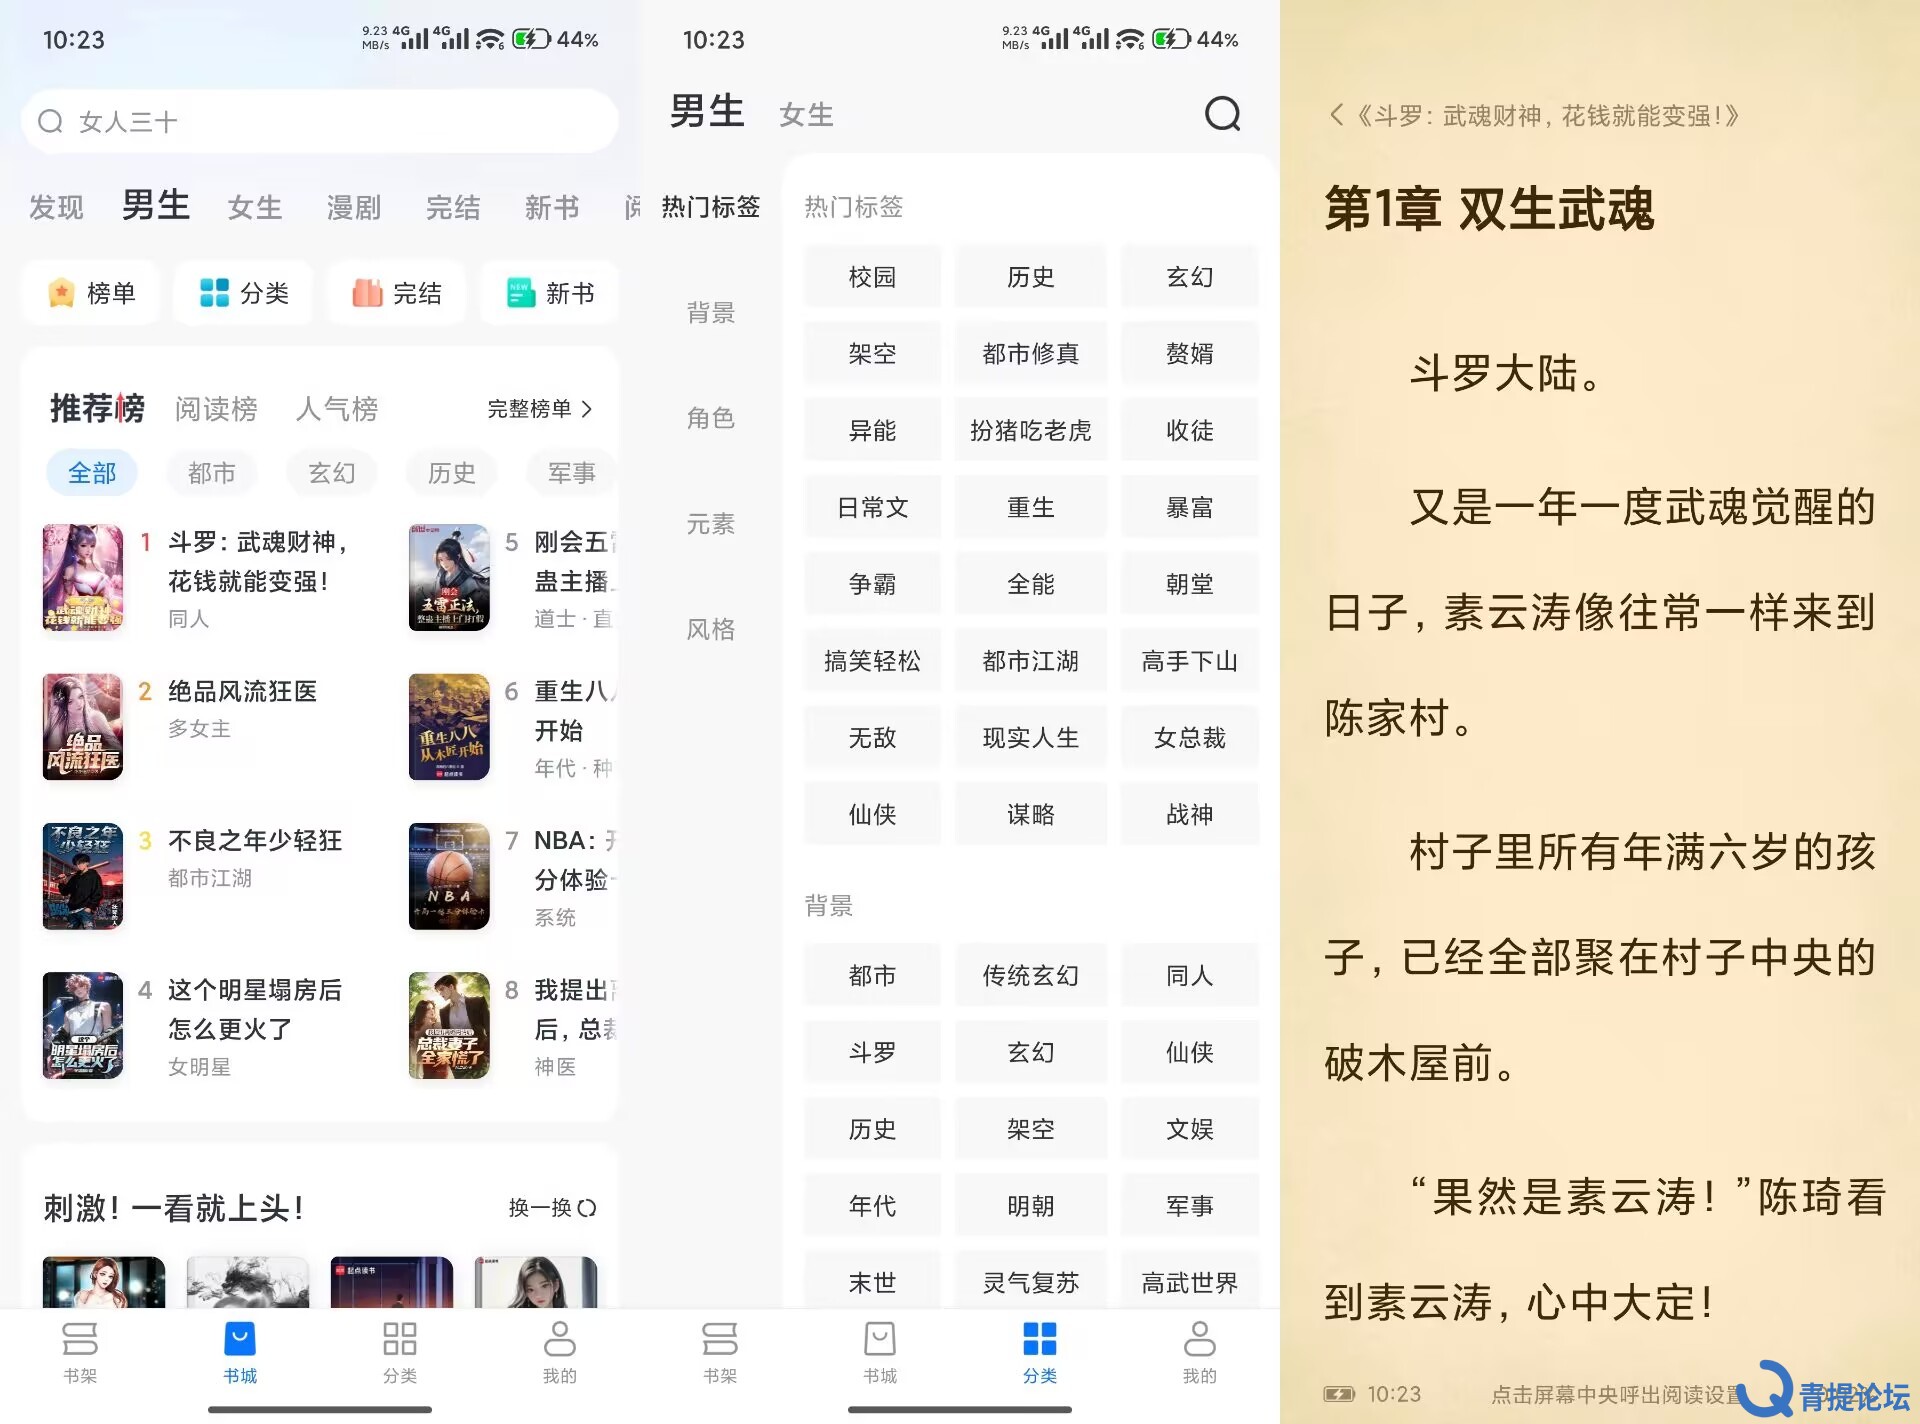Screen dimensions: 1920x1424
Task: Switch to 阅读榜 ranking tab
Action: coord(216,409)
